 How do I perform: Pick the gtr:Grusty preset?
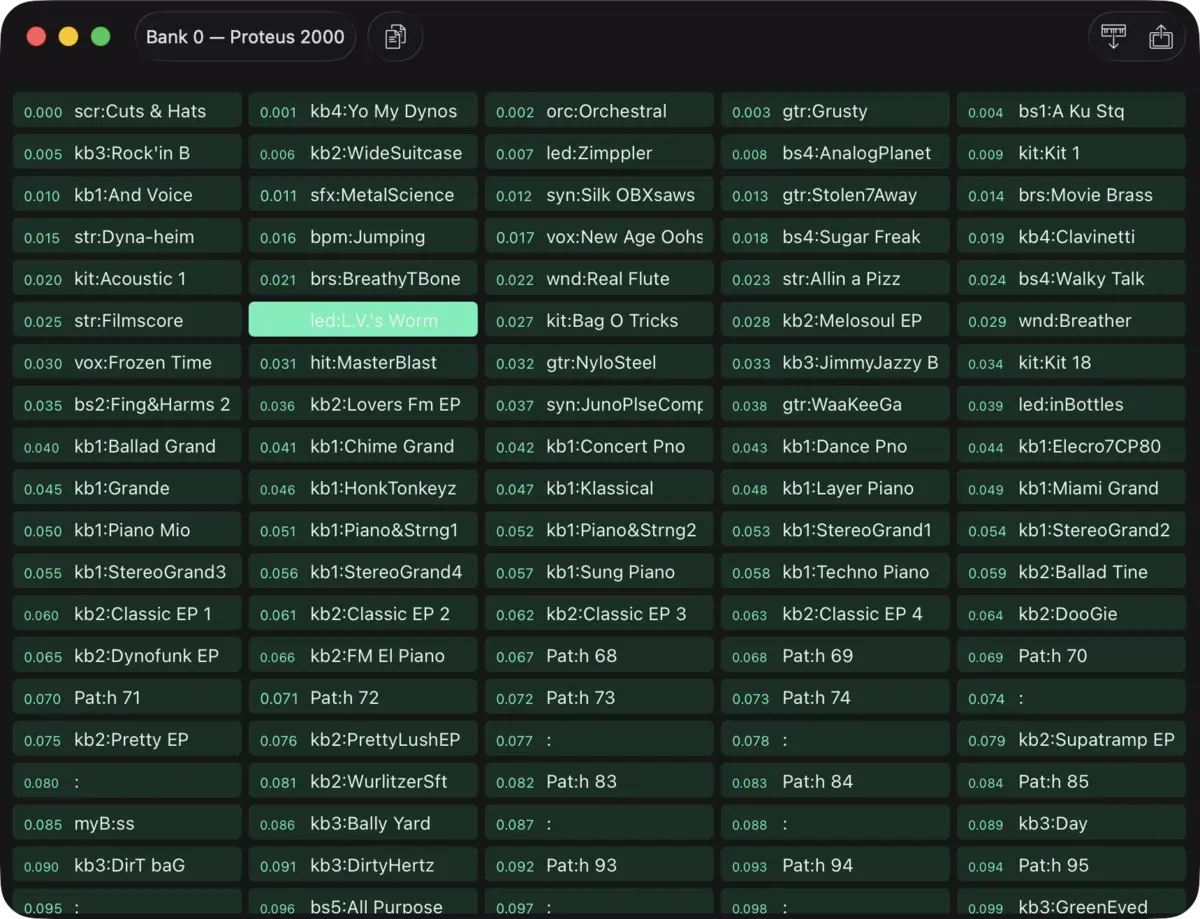pyautogui.click(x=835, y=111)
